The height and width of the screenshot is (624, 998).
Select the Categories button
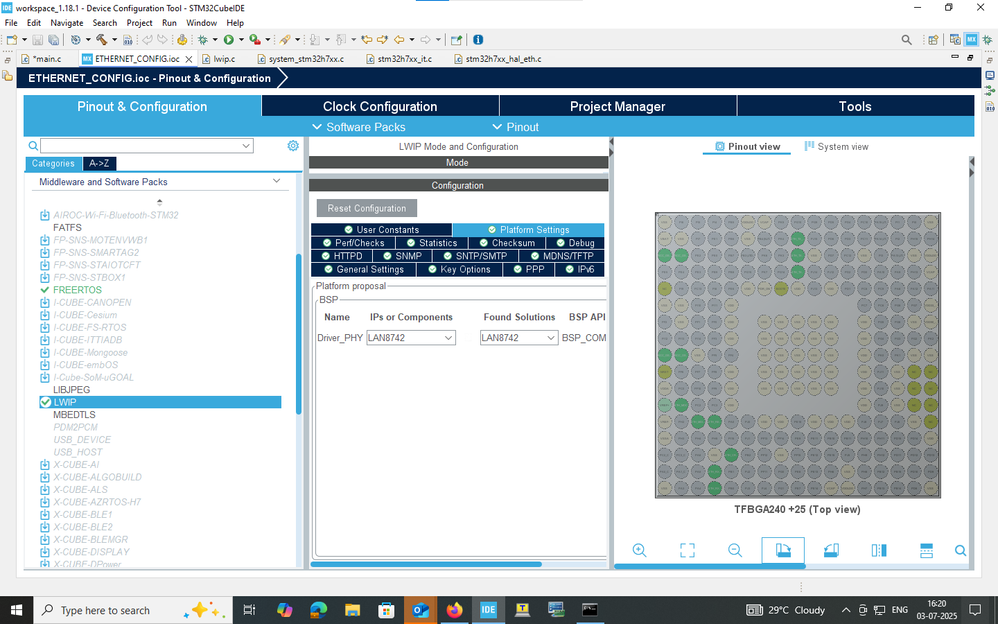(53, 164)
